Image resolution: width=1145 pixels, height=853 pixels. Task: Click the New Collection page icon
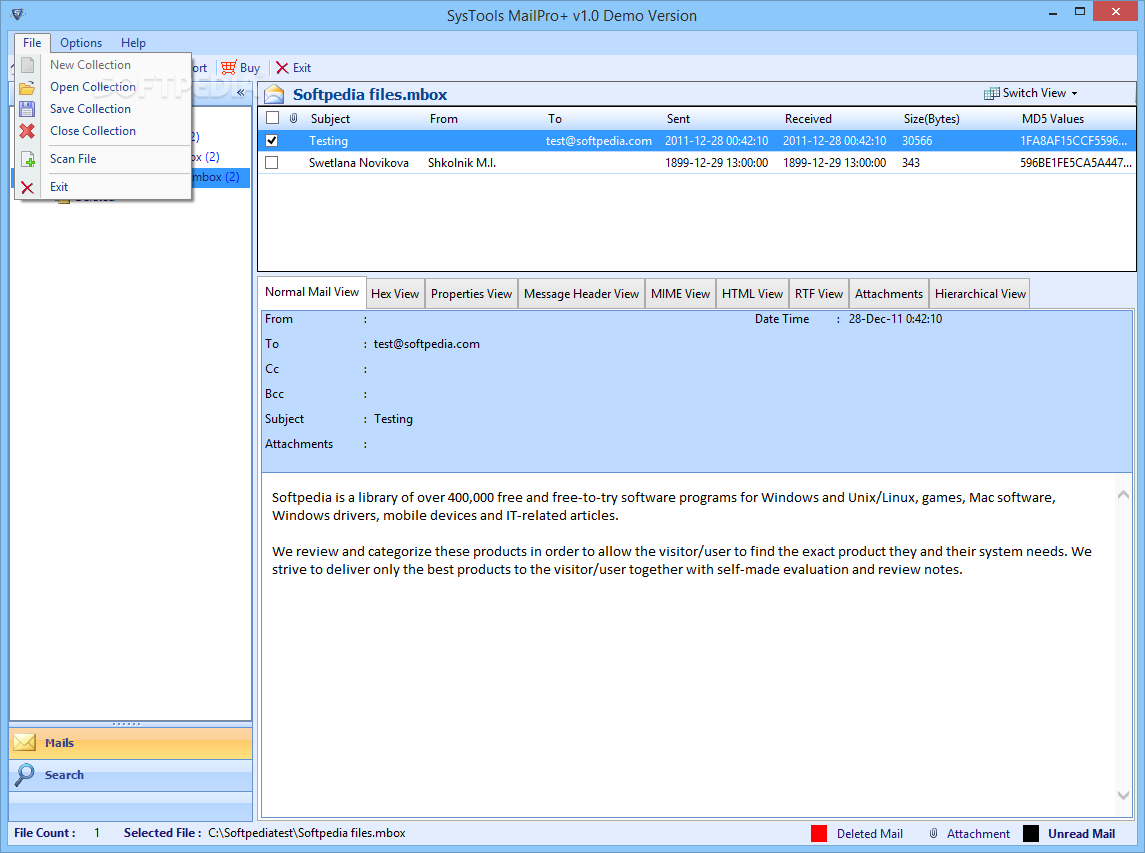pyautogui.click(x=27, y=65)
